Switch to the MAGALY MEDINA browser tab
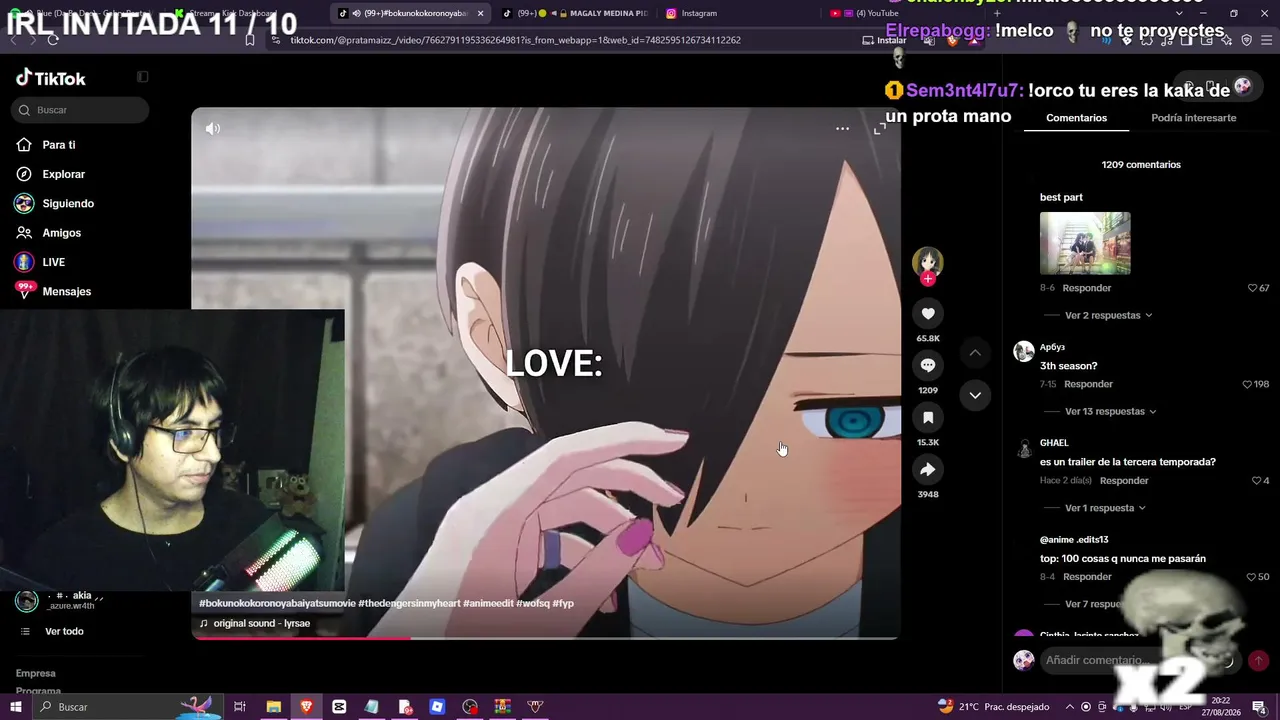The height and width of the screenshot is (720, 1280). 575,13
